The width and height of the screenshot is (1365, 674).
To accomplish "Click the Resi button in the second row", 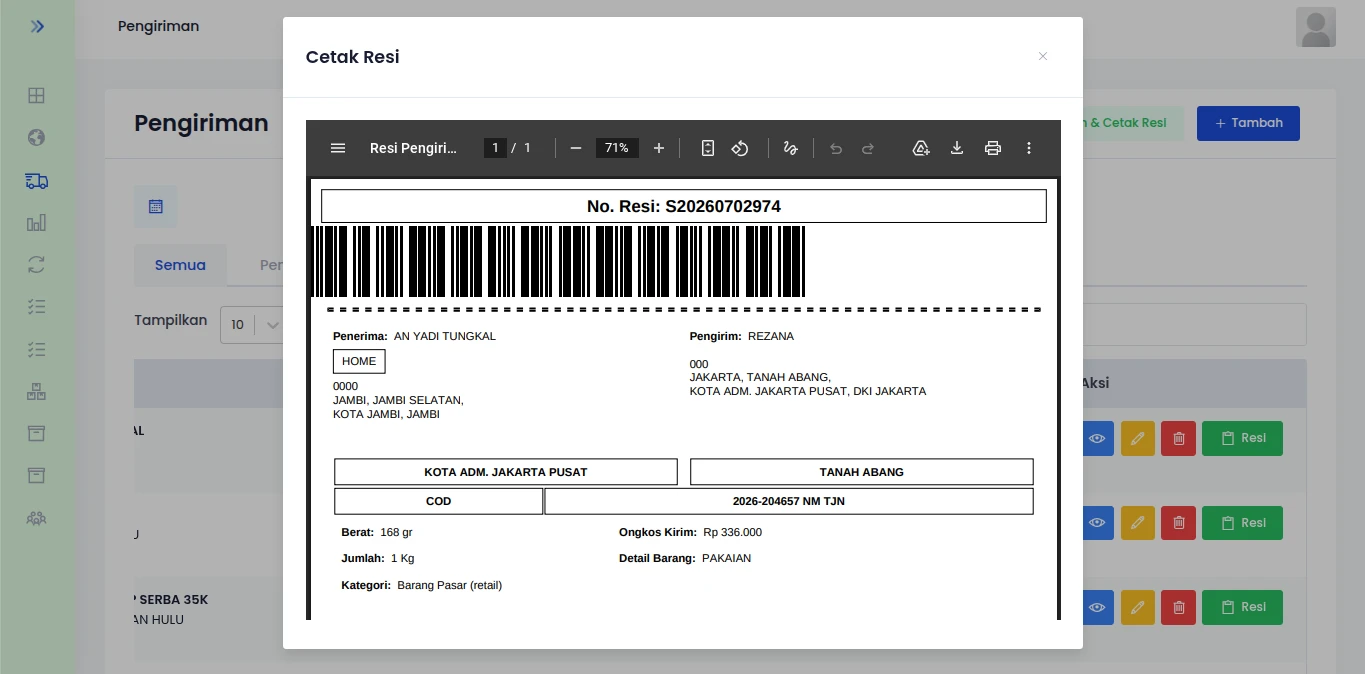I will tap(1243, 523).
